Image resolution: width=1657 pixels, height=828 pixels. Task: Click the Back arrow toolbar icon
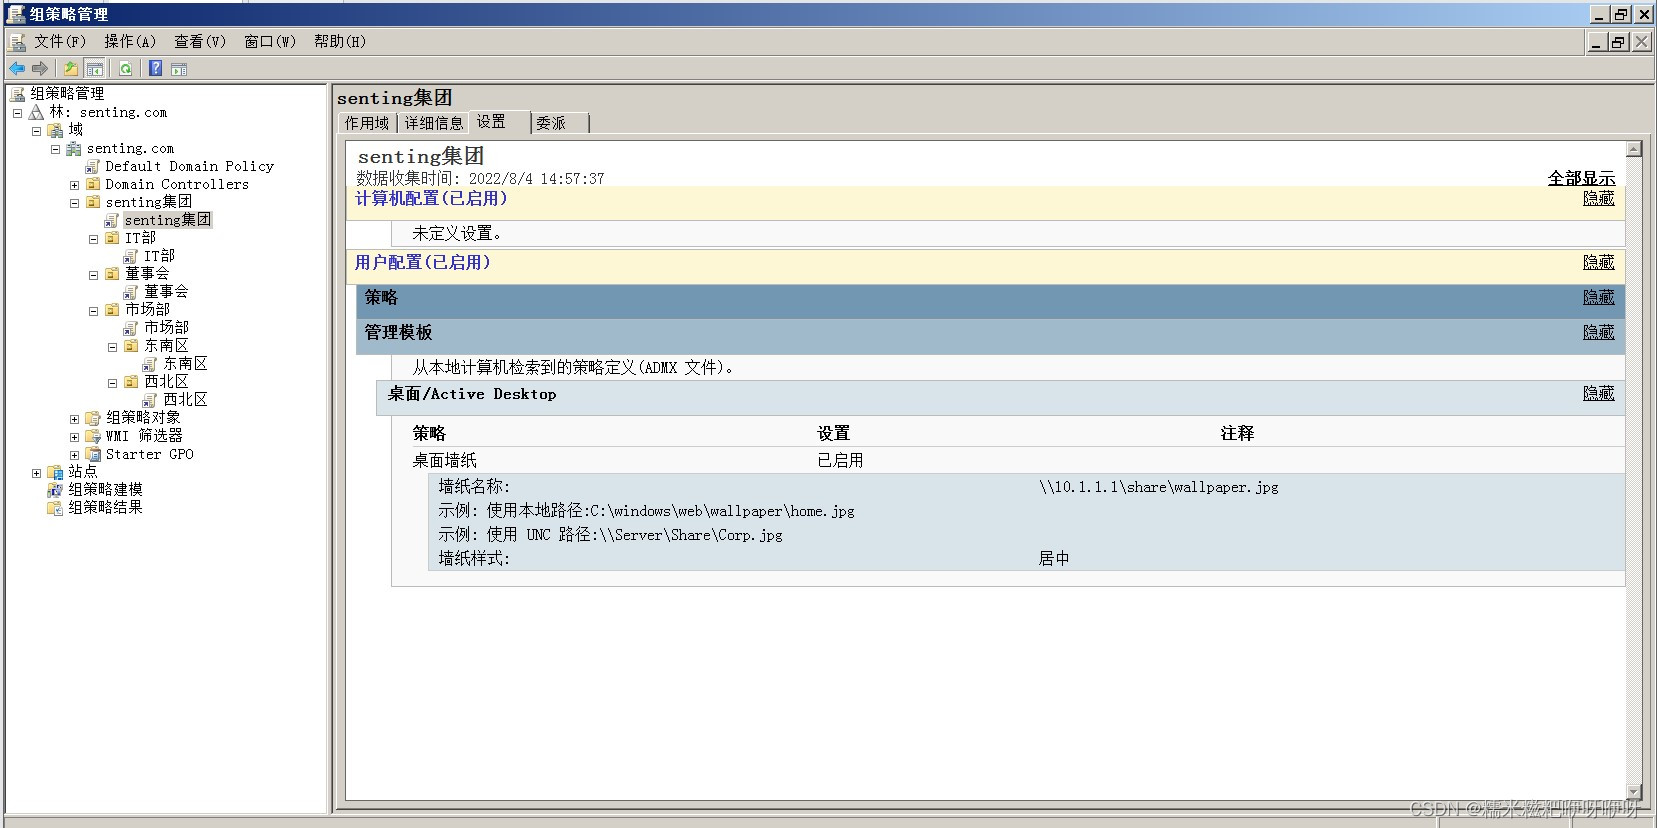tap(17, 68)
